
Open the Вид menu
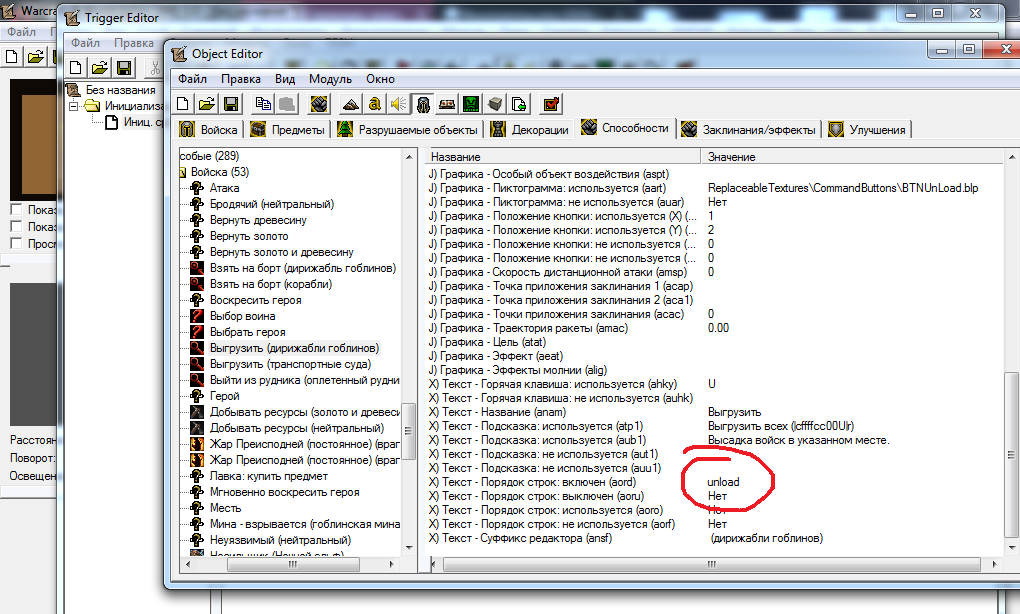(x=285, y=79)
